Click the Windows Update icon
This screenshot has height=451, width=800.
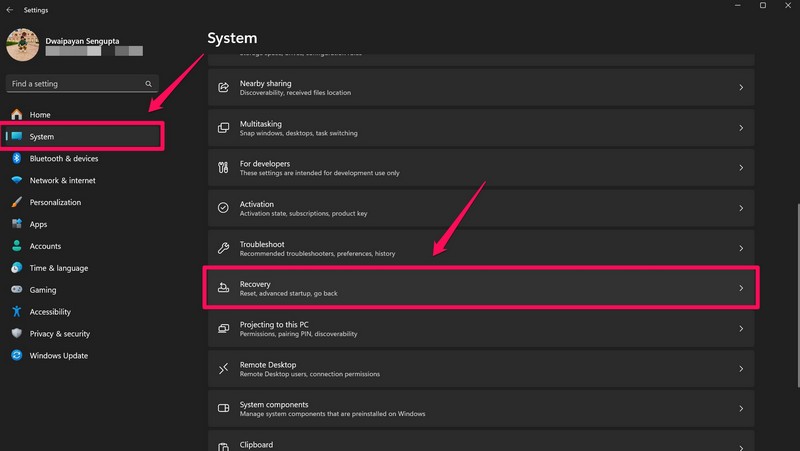17,356
